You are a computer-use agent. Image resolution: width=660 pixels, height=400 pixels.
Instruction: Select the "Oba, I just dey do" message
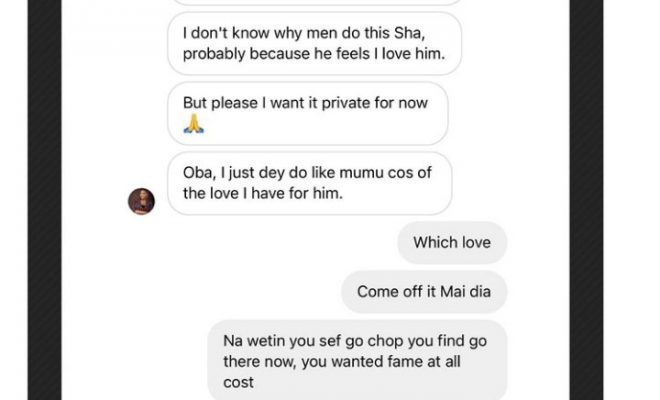pos(309,183)
